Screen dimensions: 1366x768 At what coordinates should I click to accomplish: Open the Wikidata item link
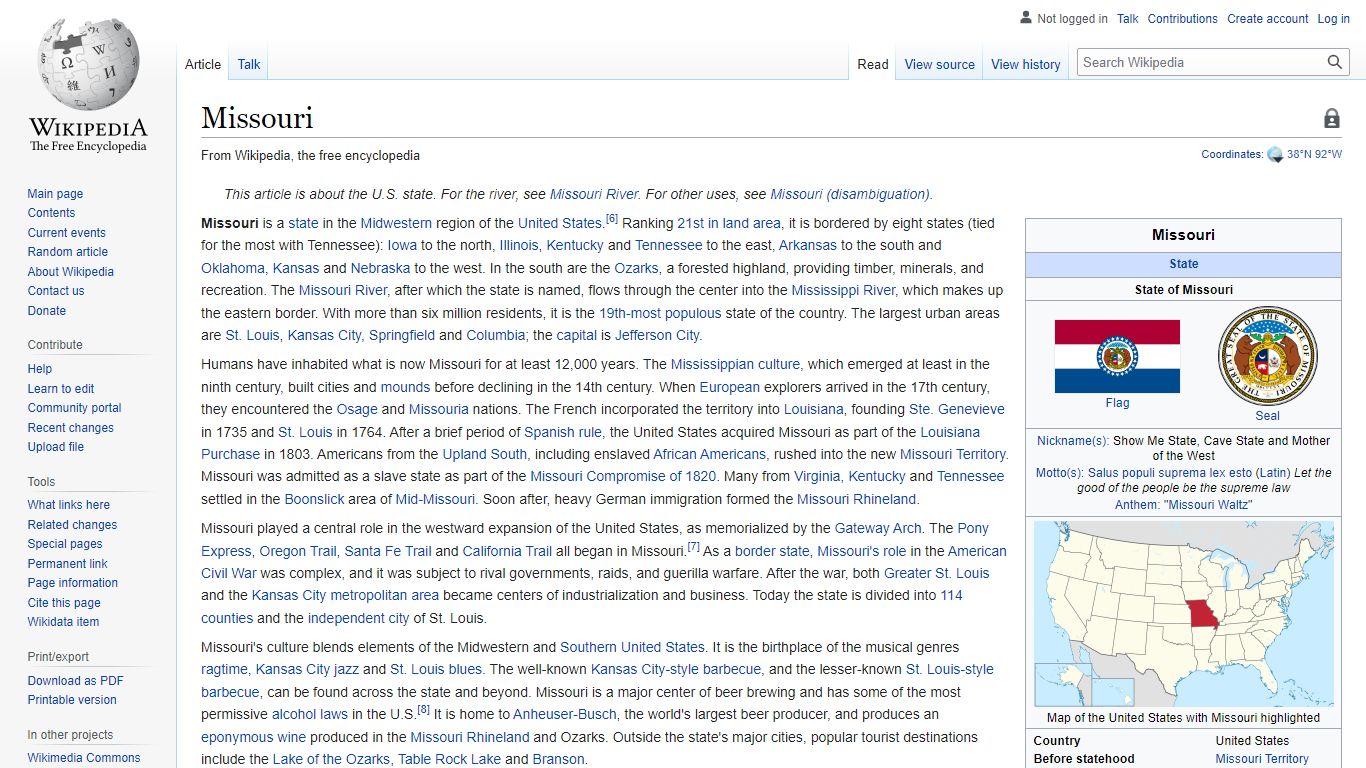(x=63, y=622)
